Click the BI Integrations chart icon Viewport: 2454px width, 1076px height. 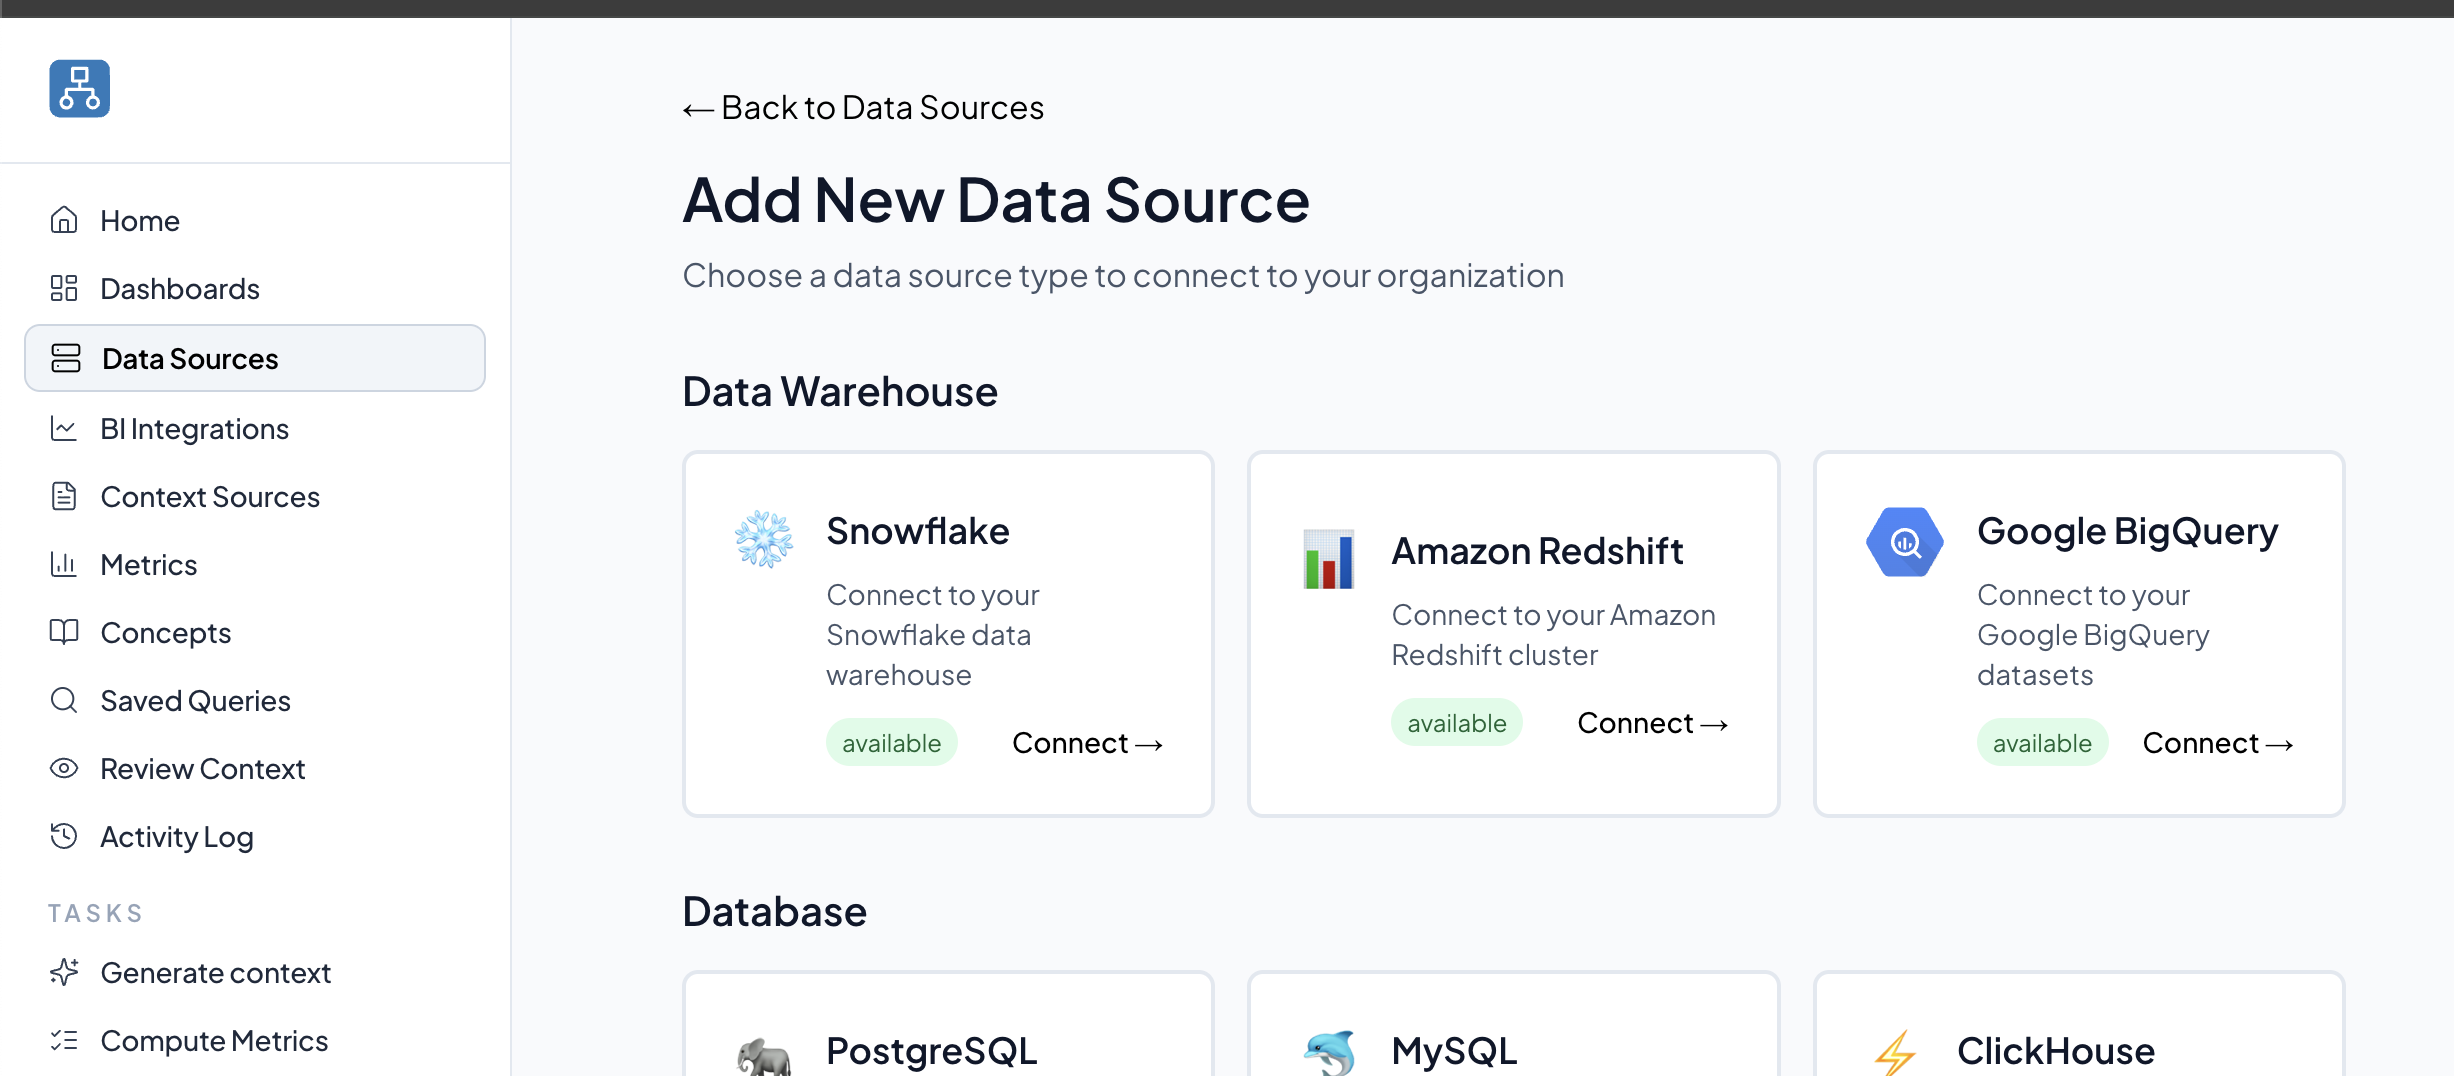click(64, 428)
